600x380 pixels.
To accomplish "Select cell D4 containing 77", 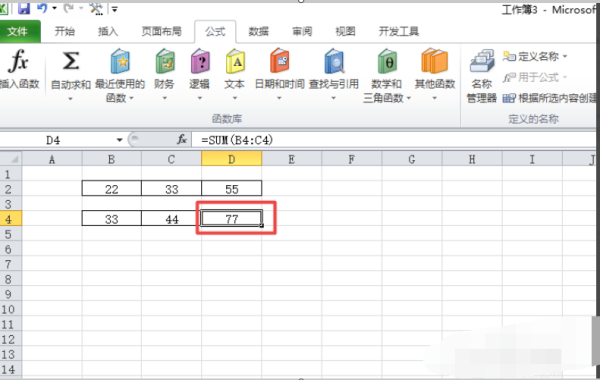I will click(232, 219).
